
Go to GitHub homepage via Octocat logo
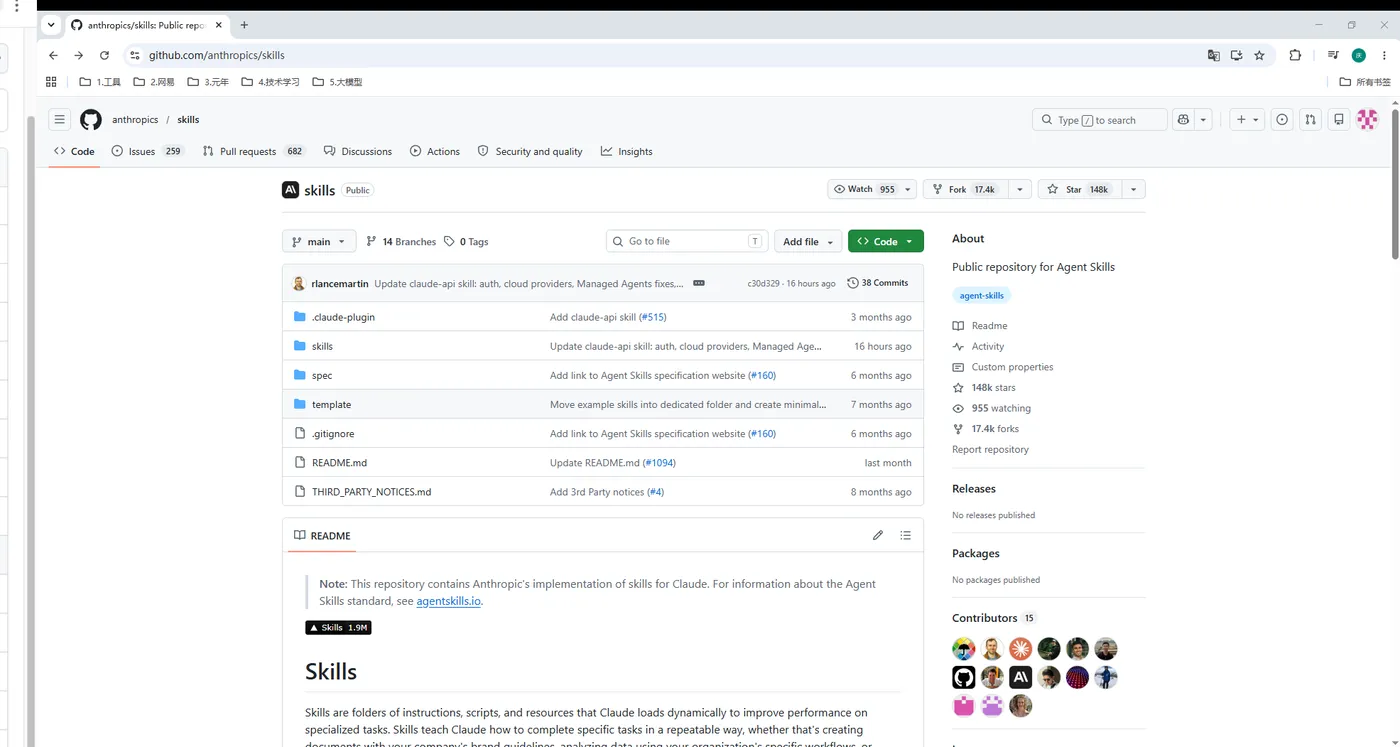91,120
